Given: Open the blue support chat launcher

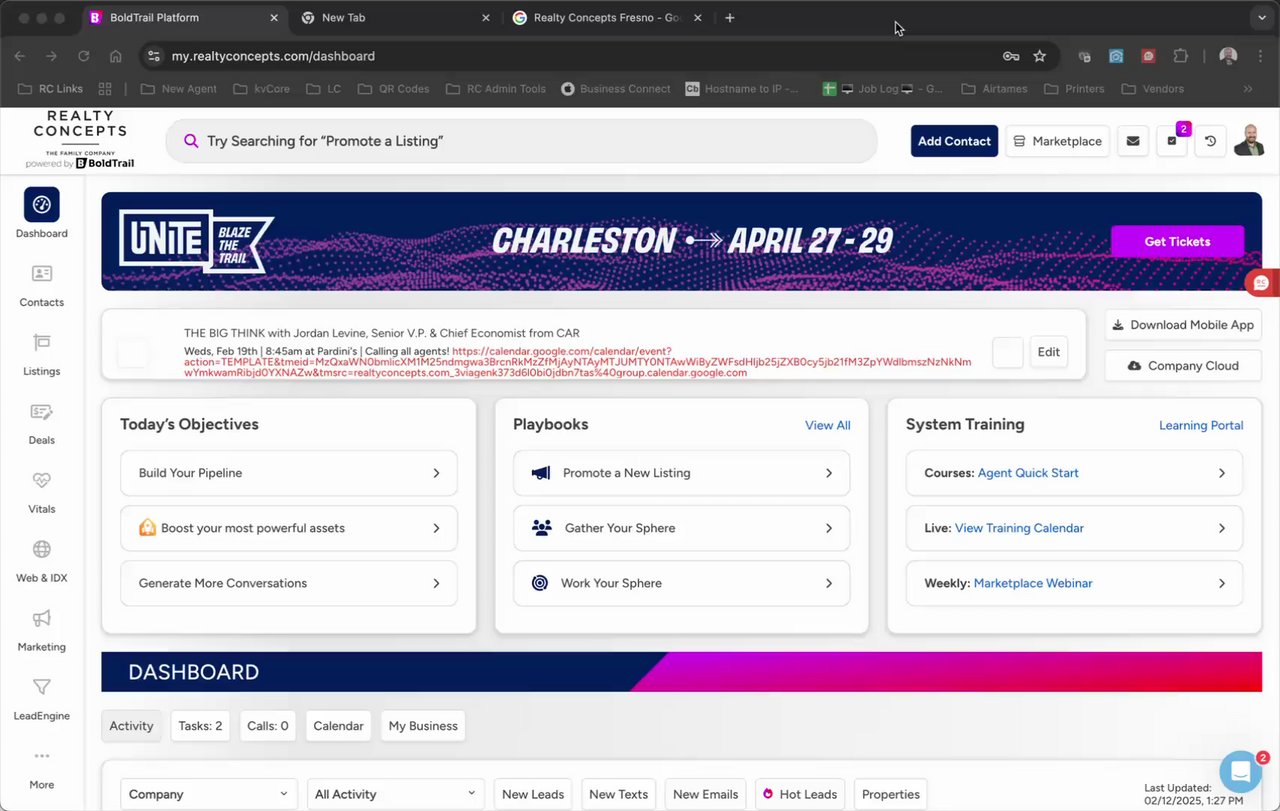Looking at the screenshot, I should (x=1240, y=771).
